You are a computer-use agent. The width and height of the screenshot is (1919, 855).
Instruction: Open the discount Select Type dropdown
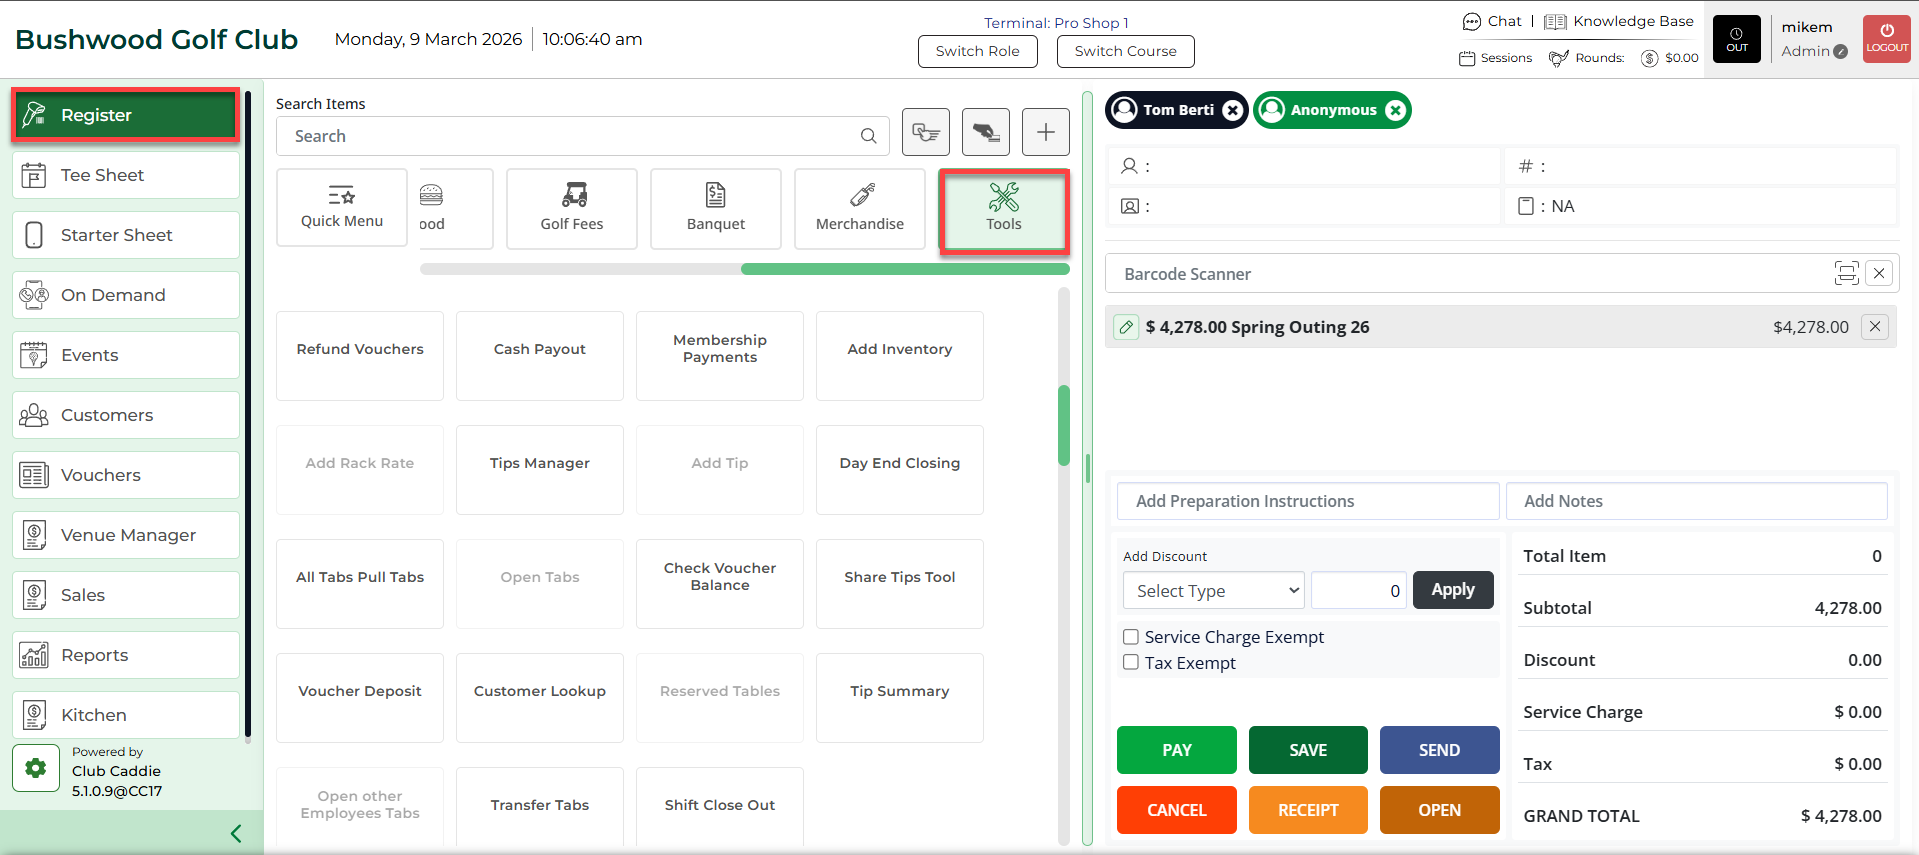pos(1213,591)
